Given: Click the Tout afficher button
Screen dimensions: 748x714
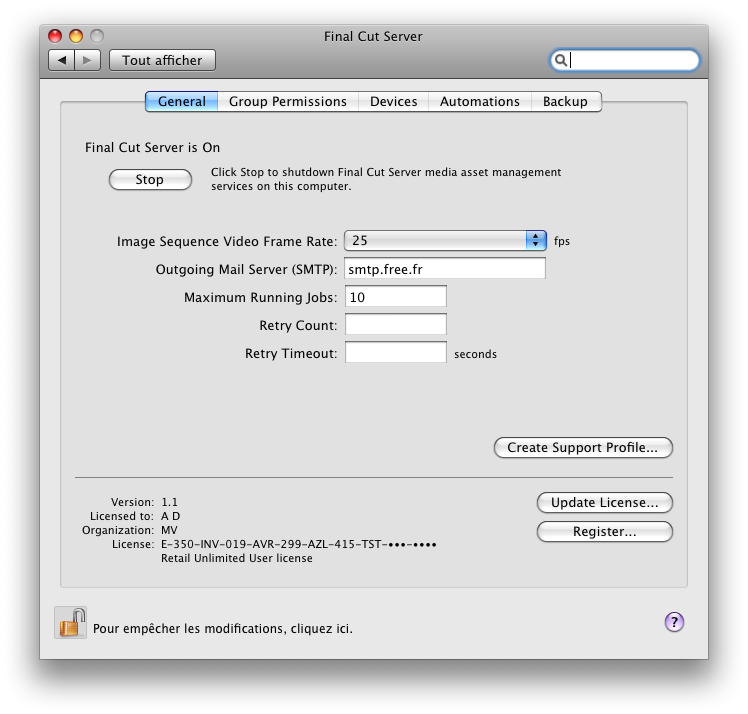Looking at the screenshot, I should coord(162,60).
